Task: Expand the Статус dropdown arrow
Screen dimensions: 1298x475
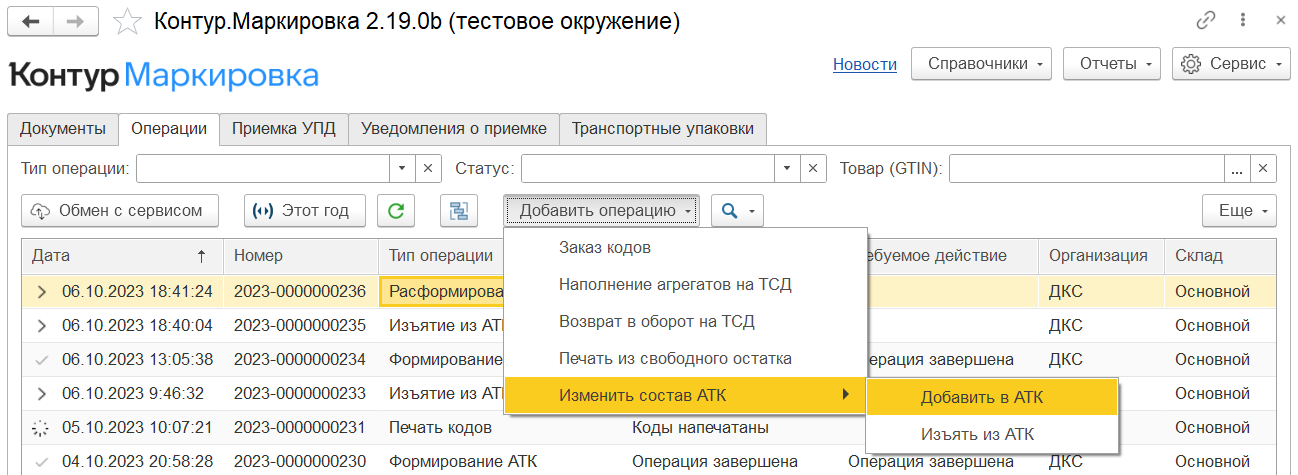Action: [x=788, y=169]
